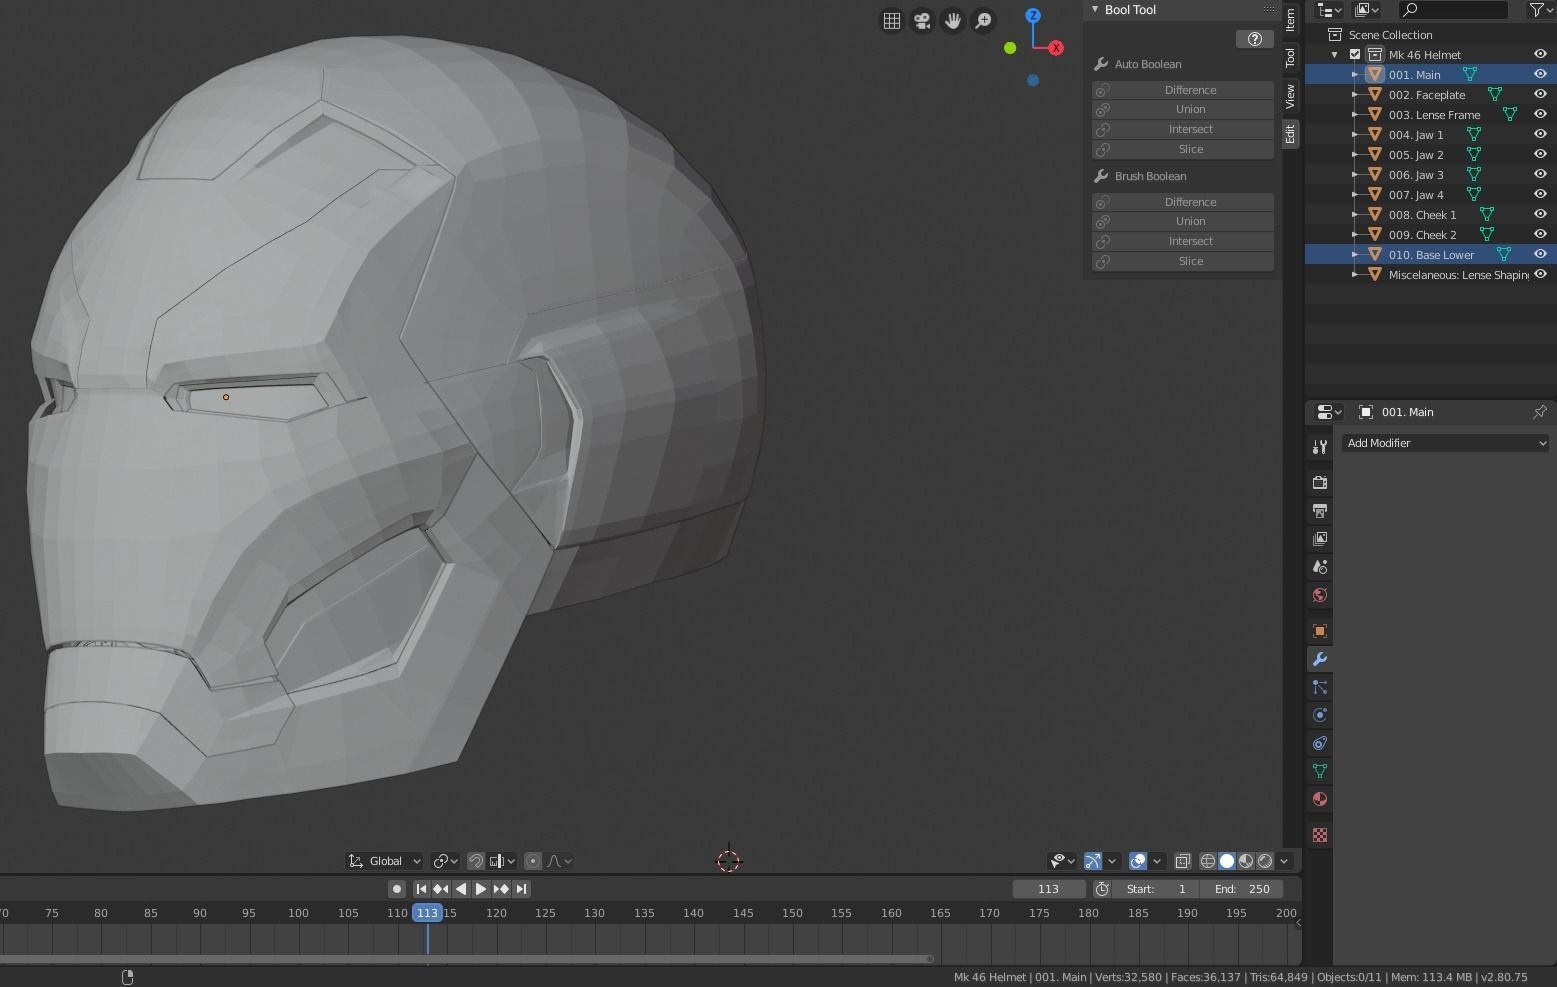
Task: Switch to the View sidebar tab
Action: click(1290, 96)
